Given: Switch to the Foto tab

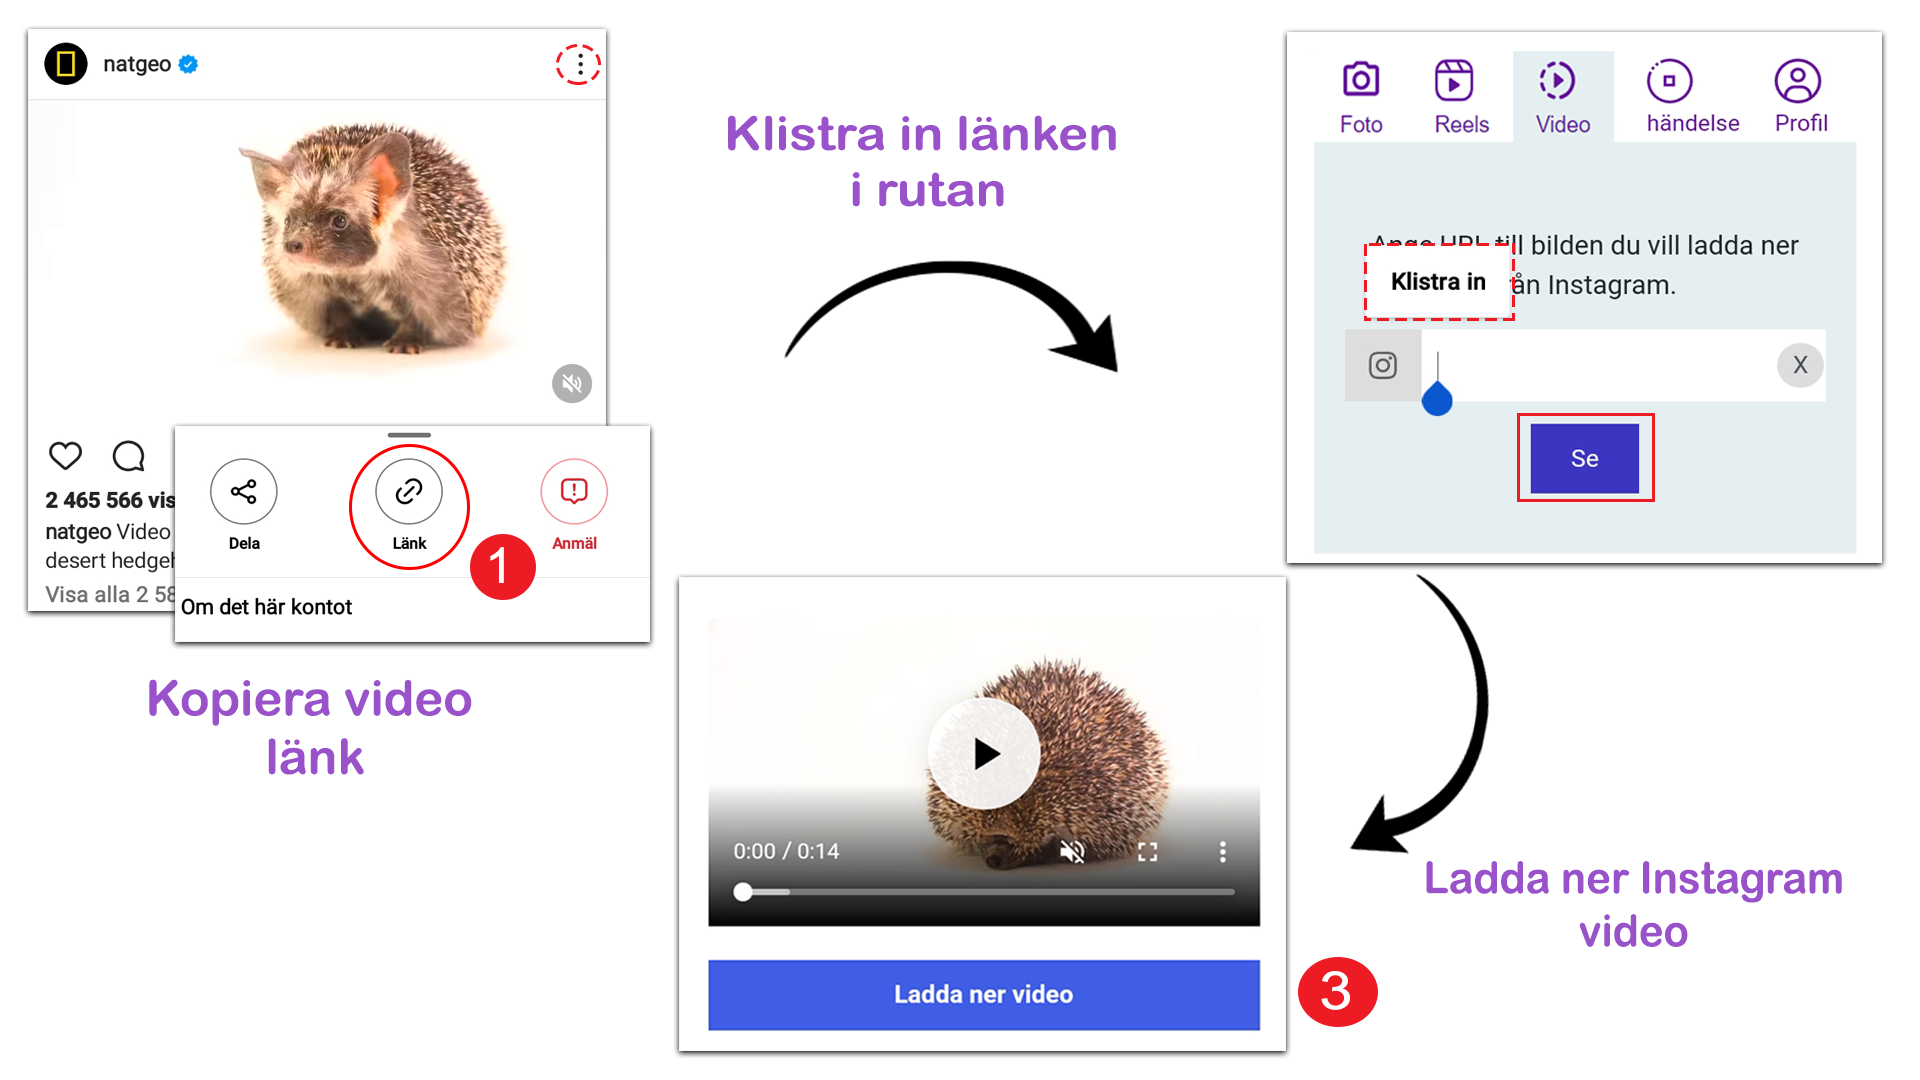Looking at the screenshot, I should tap(1361, 97).
